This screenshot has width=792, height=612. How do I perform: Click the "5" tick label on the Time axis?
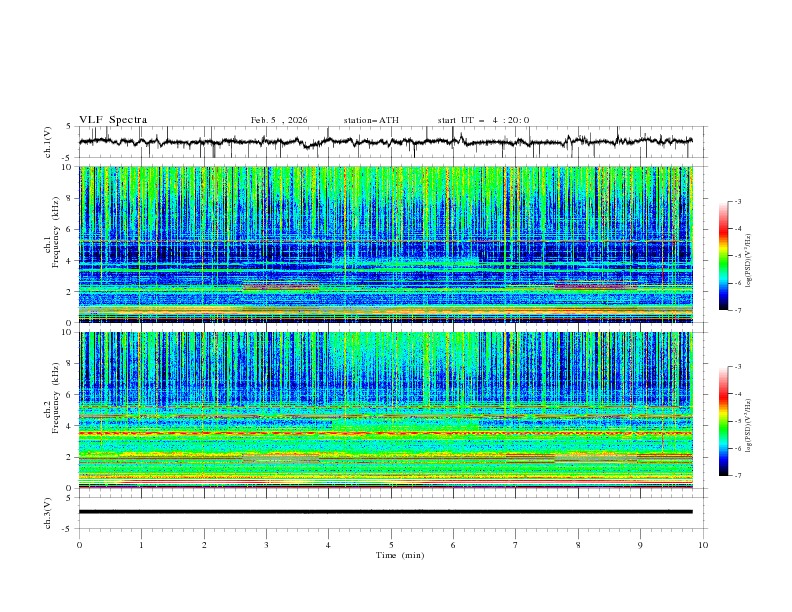point(391,545)
